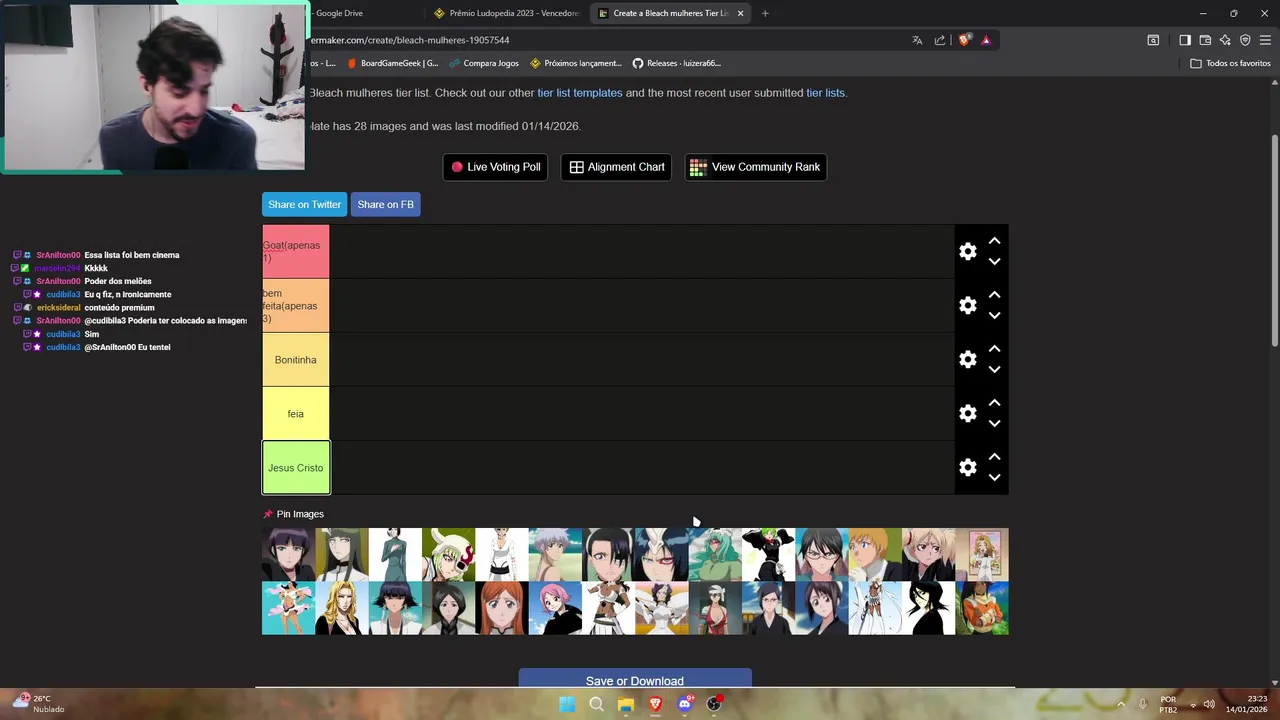
Task: Select the blonde woman in black thumbnail
Action: click(x=342, y=608)
